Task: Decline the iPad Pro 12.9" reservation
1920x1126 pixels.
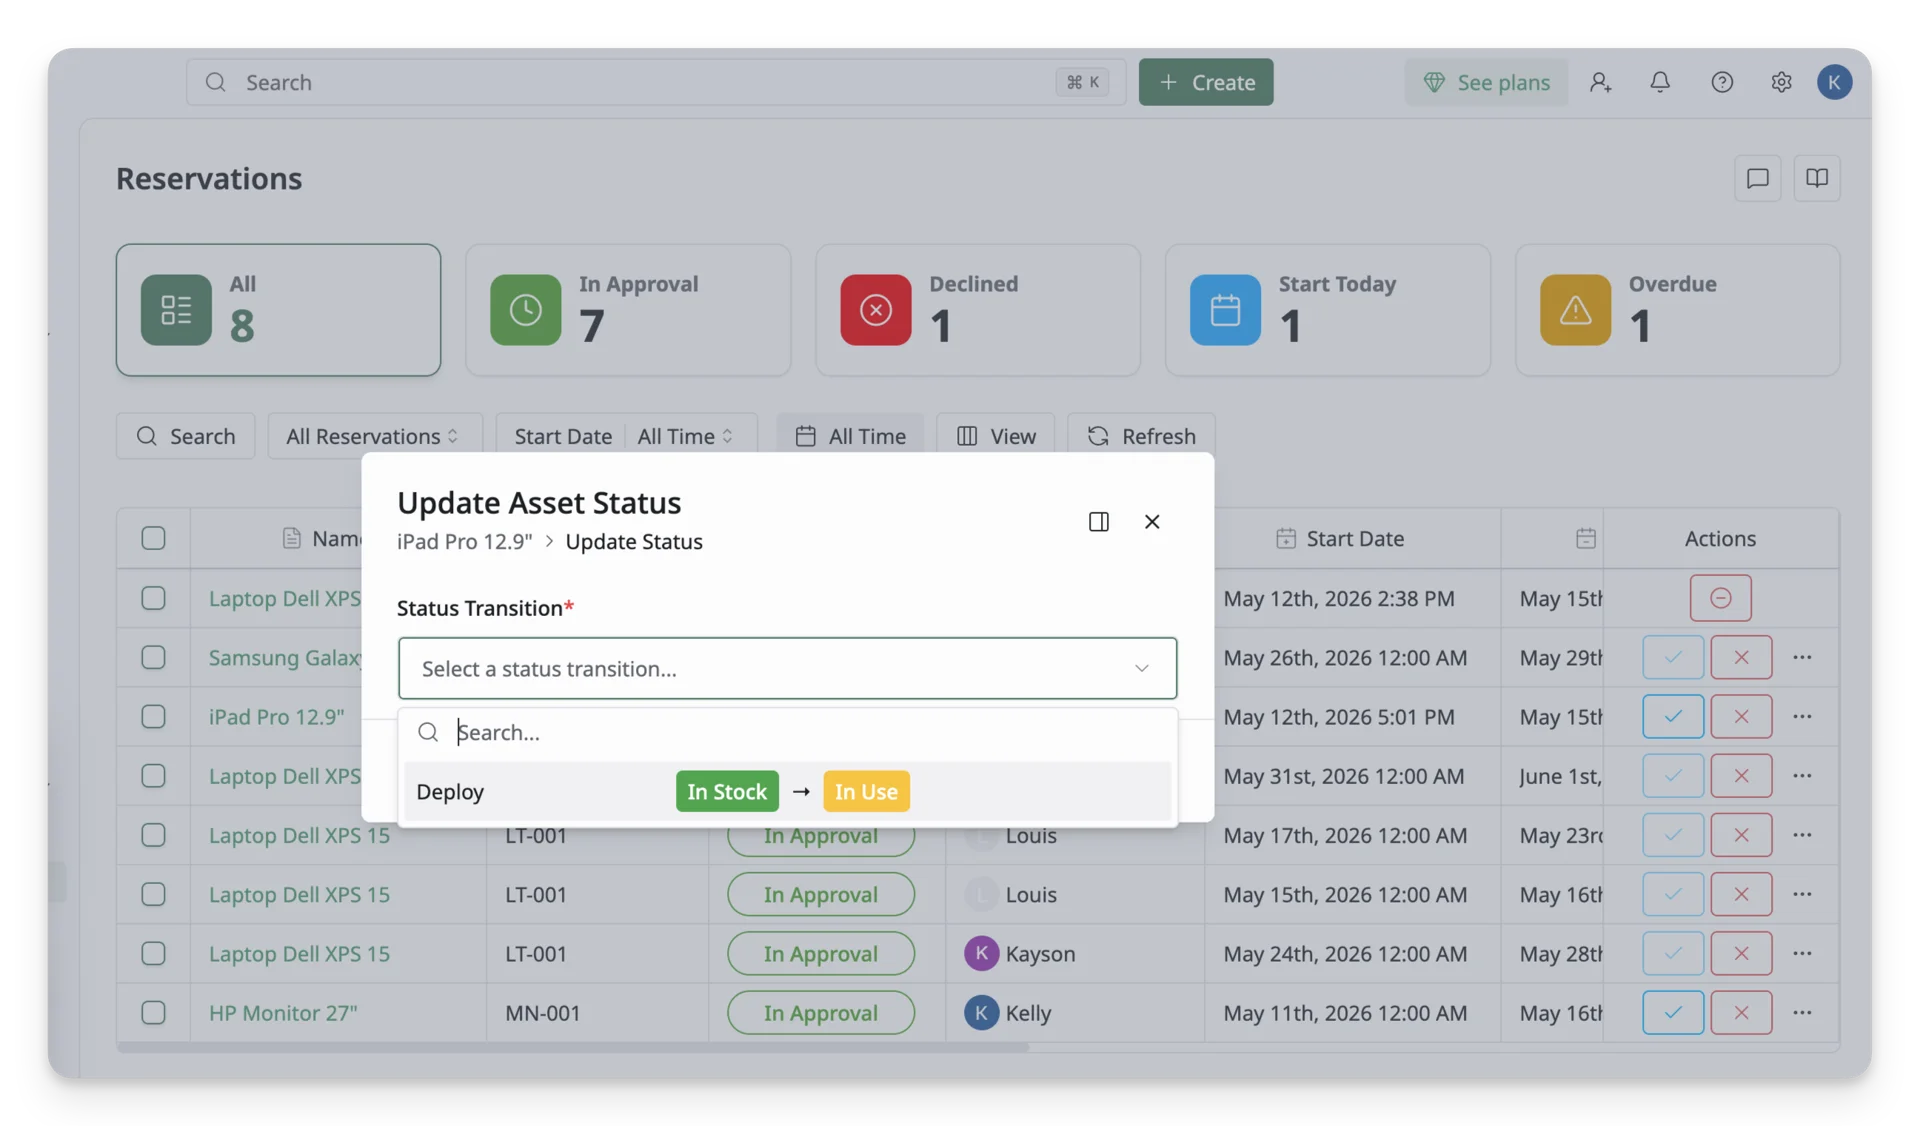Action: (1741, 716)
